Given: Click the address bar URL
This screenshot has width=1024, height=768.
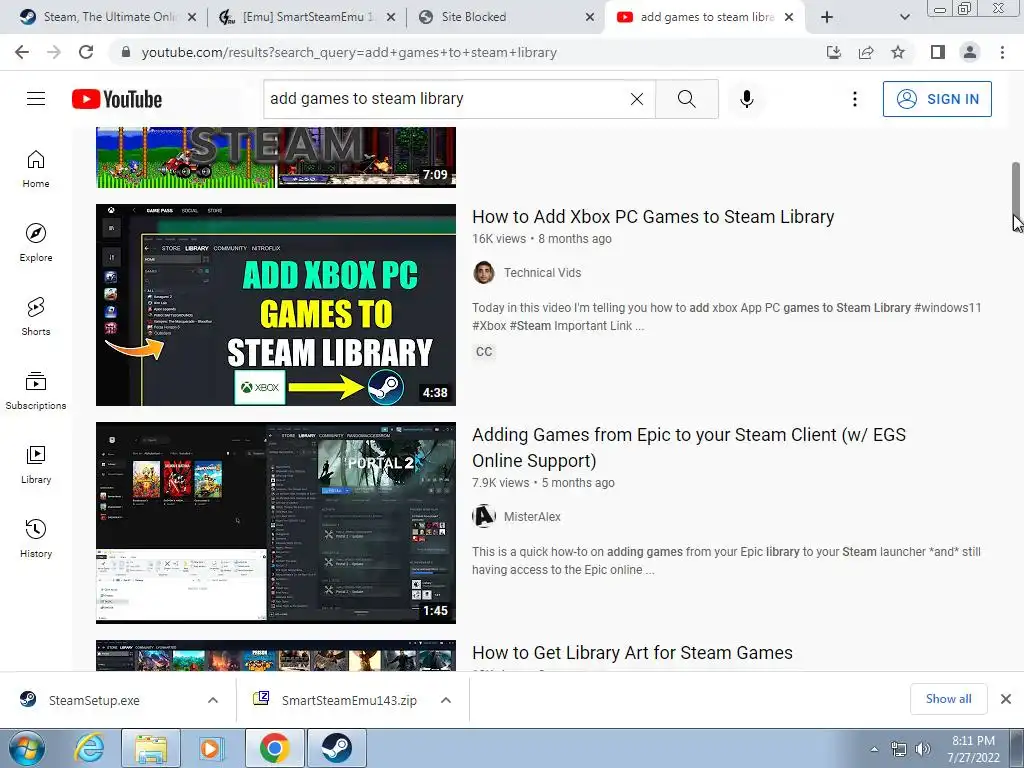Looking at the screenshot, I should (x=349, y=52).
